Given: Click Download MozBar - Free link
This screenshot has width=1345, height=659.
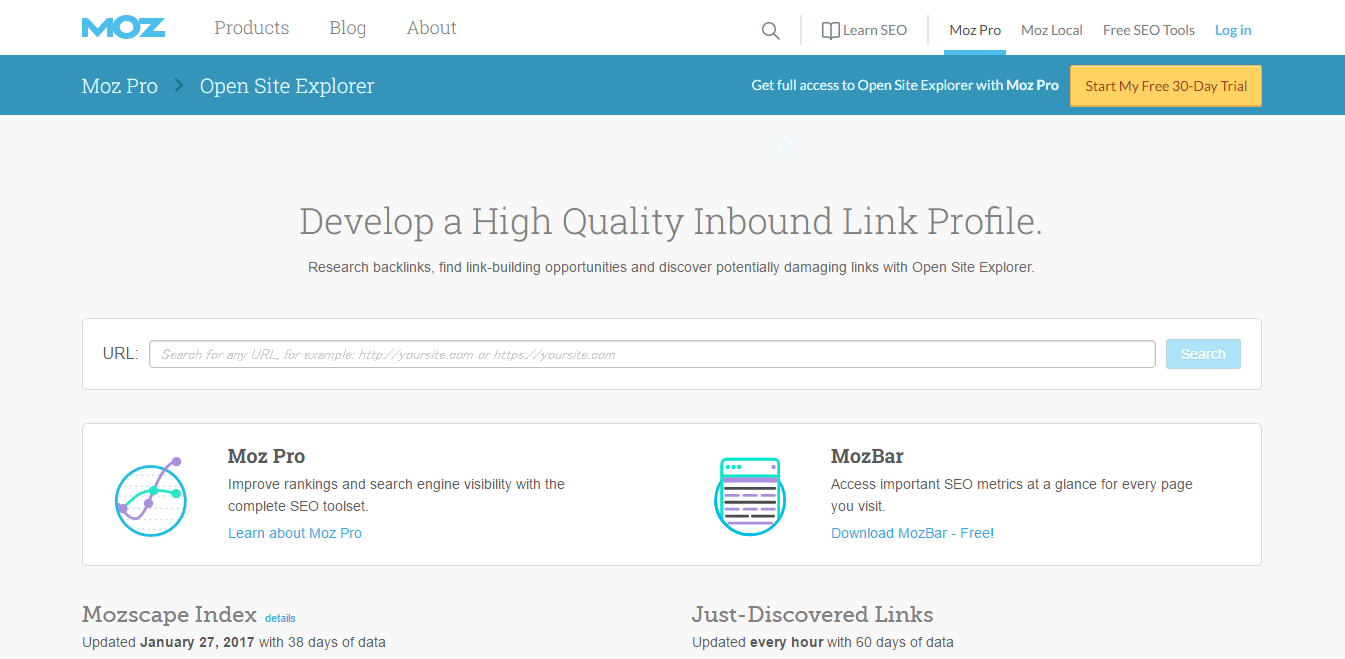Looking at the screenshot, I should tap(912, 533).
